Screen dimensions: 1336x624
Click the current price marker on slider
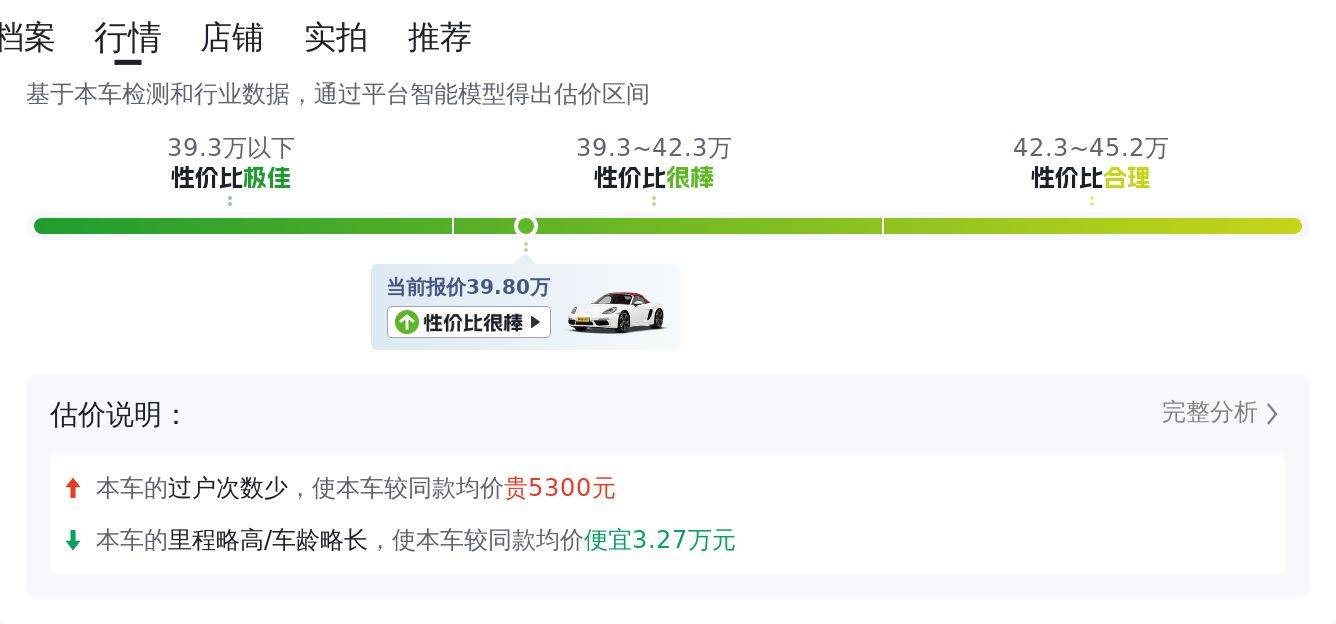pos(526,226)
